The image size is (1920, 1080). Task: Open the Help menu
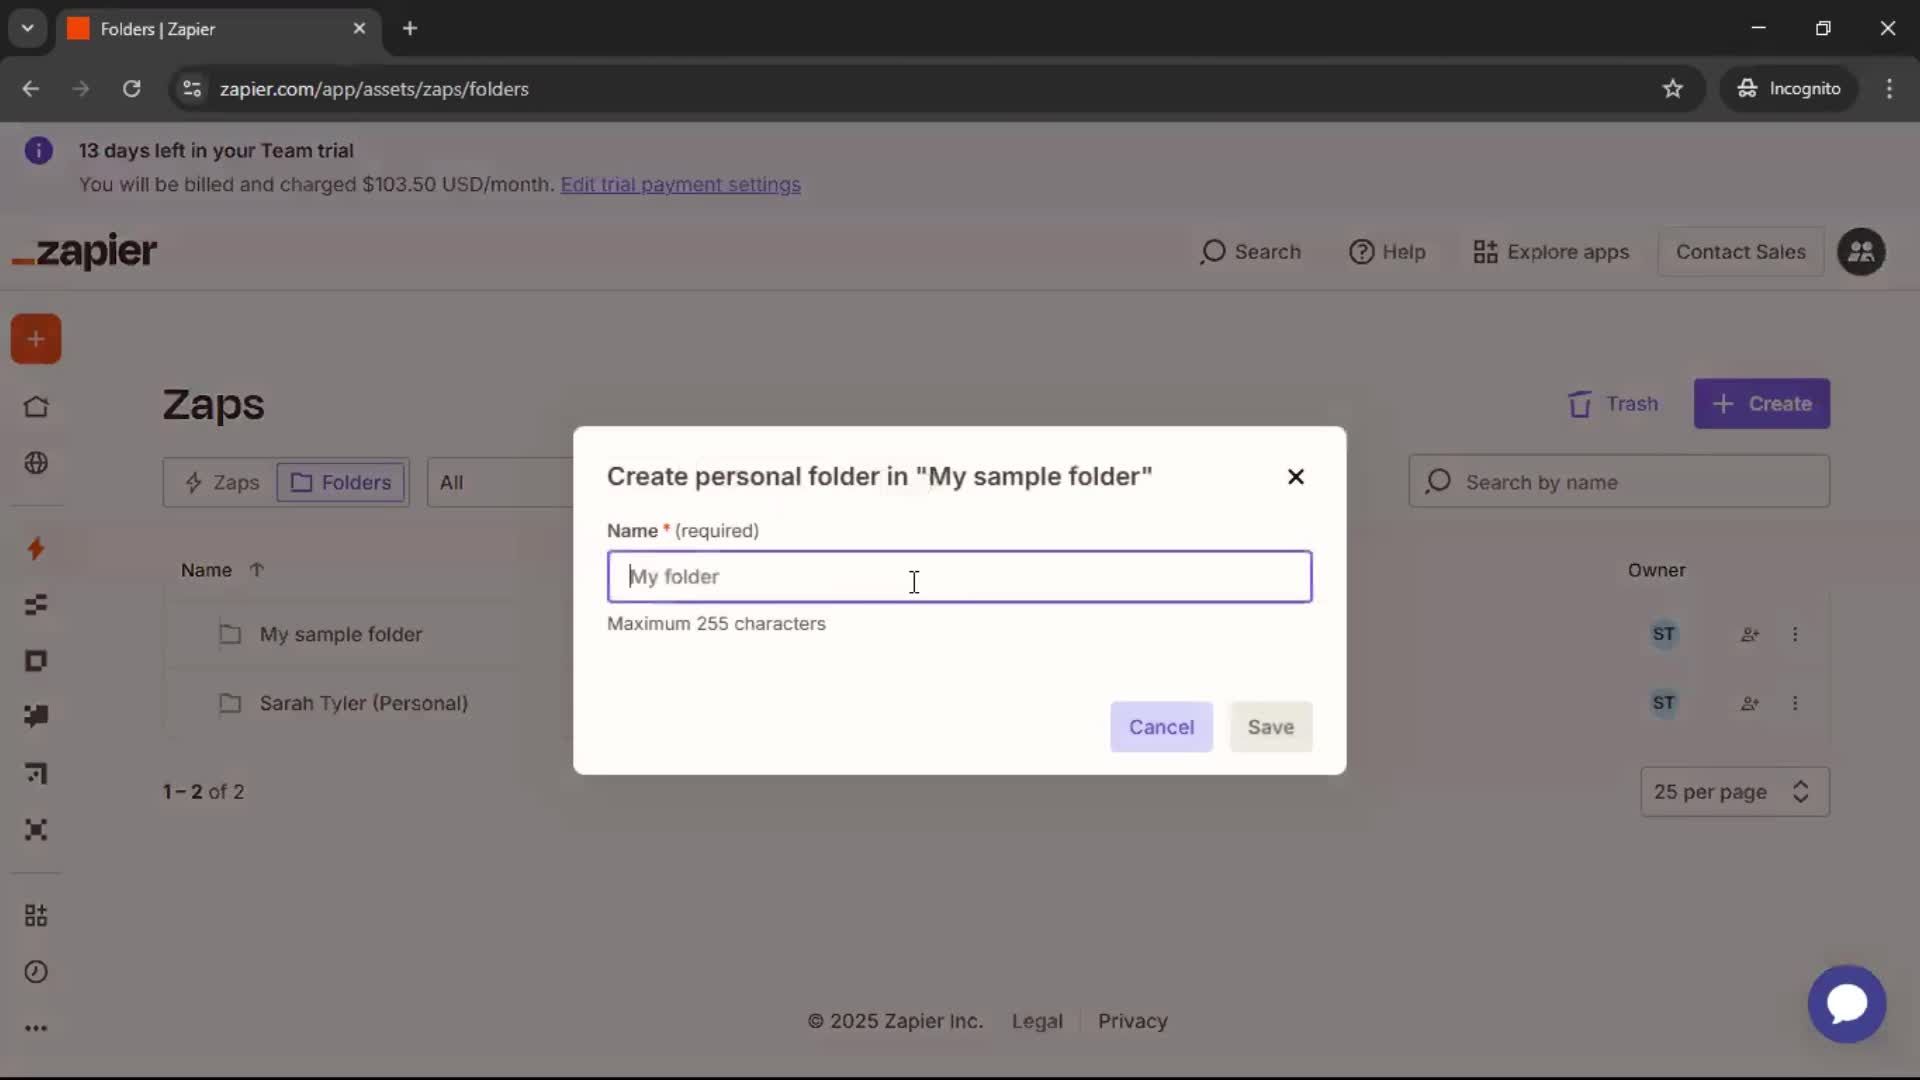[1387, 252]
